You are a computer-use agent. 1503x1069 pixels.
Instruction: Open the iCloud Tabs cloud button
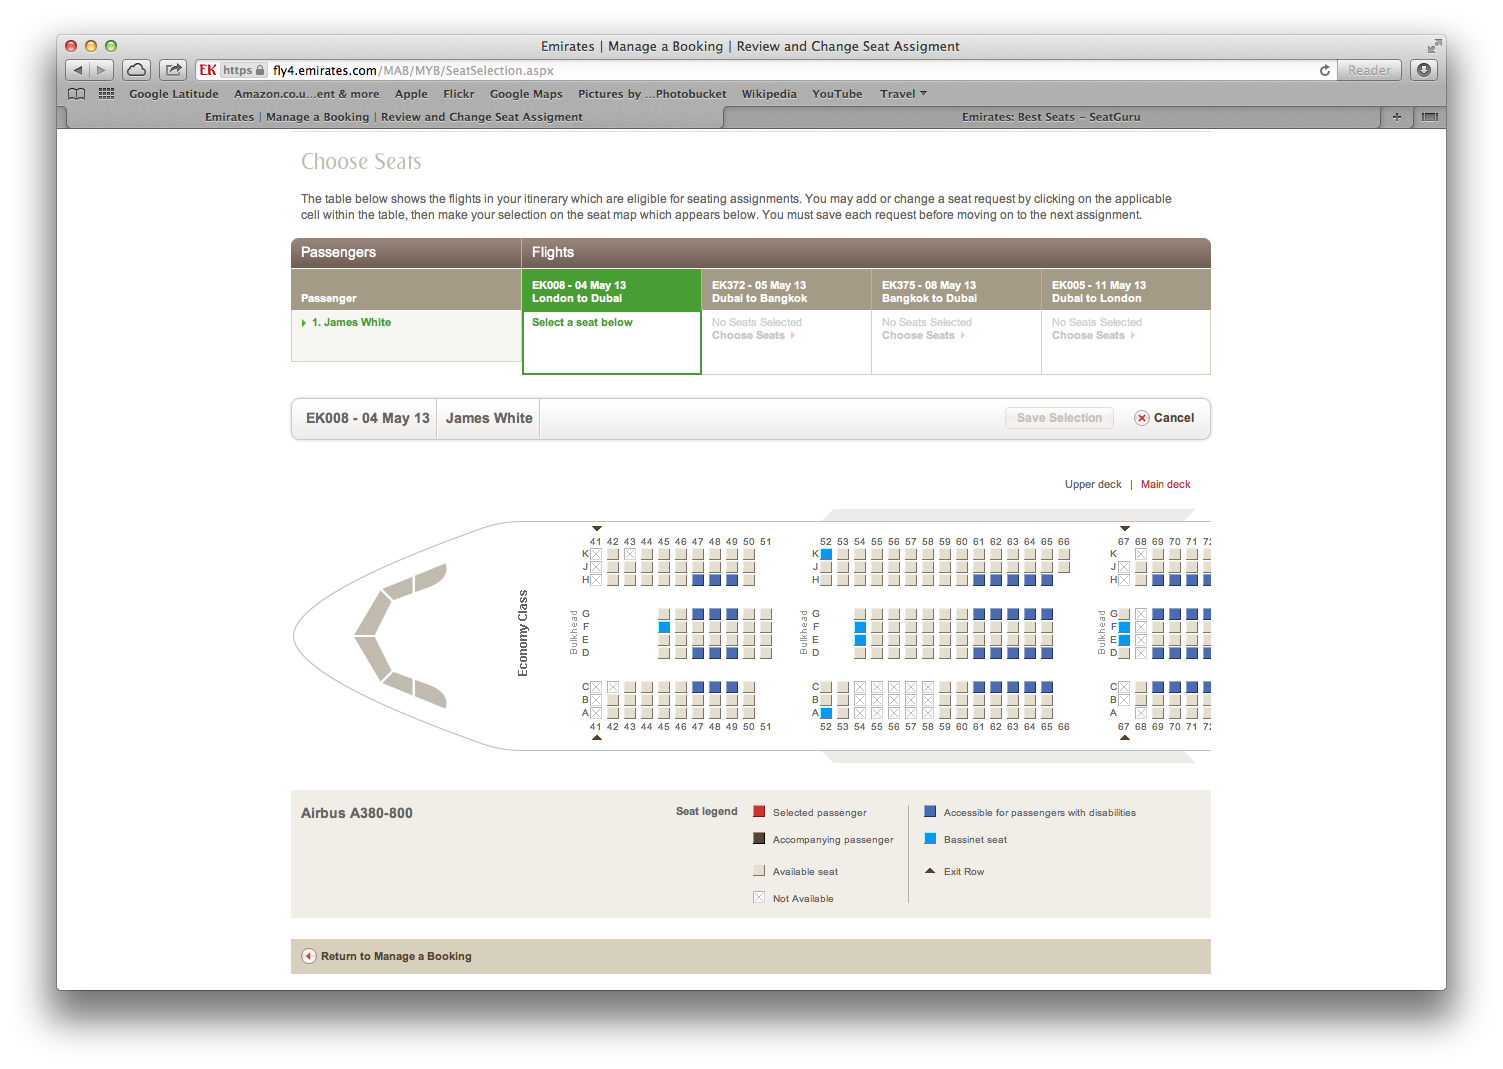coord(137,70)
